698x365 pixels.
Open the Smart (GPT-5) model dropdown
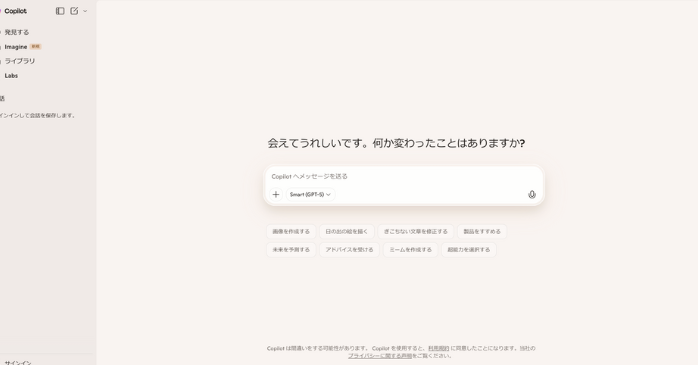tap(310, 195)
